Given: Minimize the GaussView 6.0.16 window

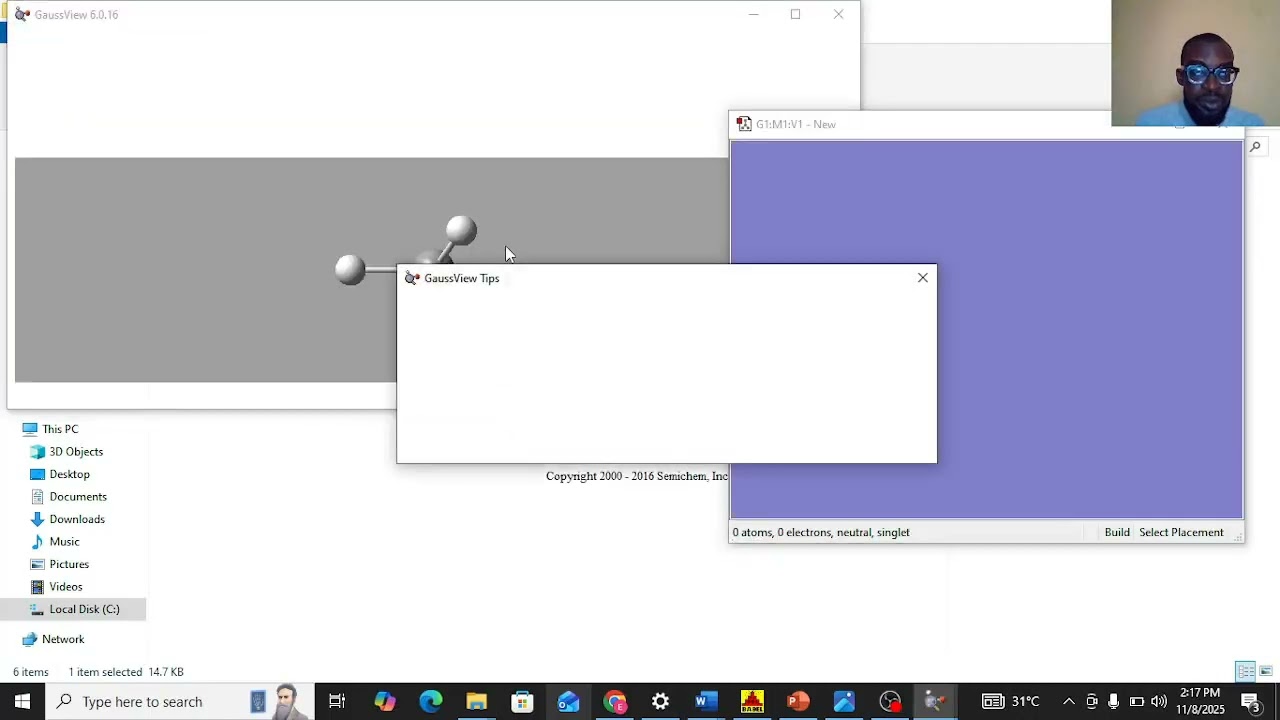Looking at the screenshot, I should coord(754,15).
